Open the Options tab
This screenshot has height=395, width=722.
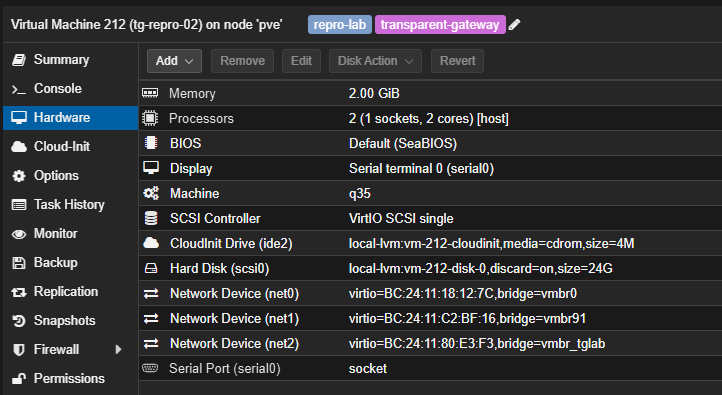[x=70, y=175]
